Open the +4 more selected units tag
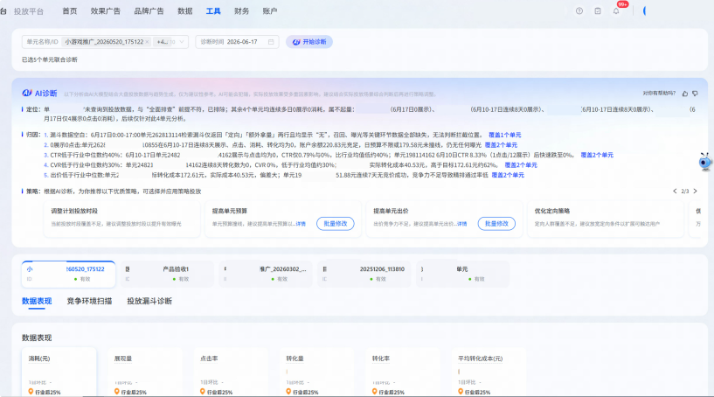 point(163,42)
